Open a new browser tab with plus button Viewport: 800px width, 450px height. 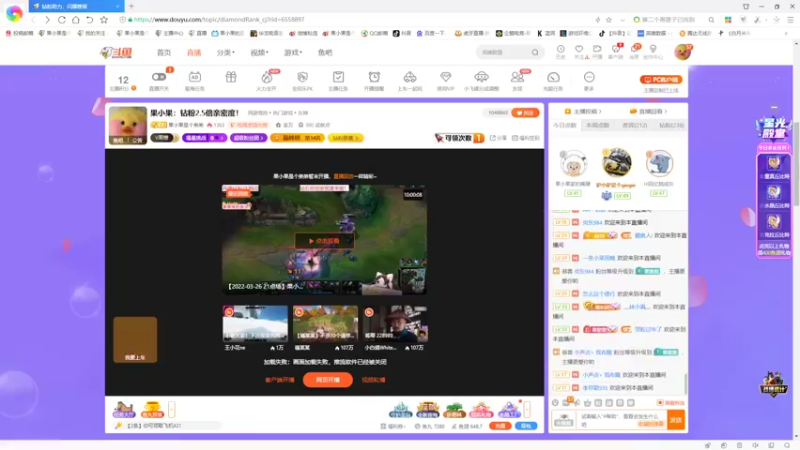[131, 6]
